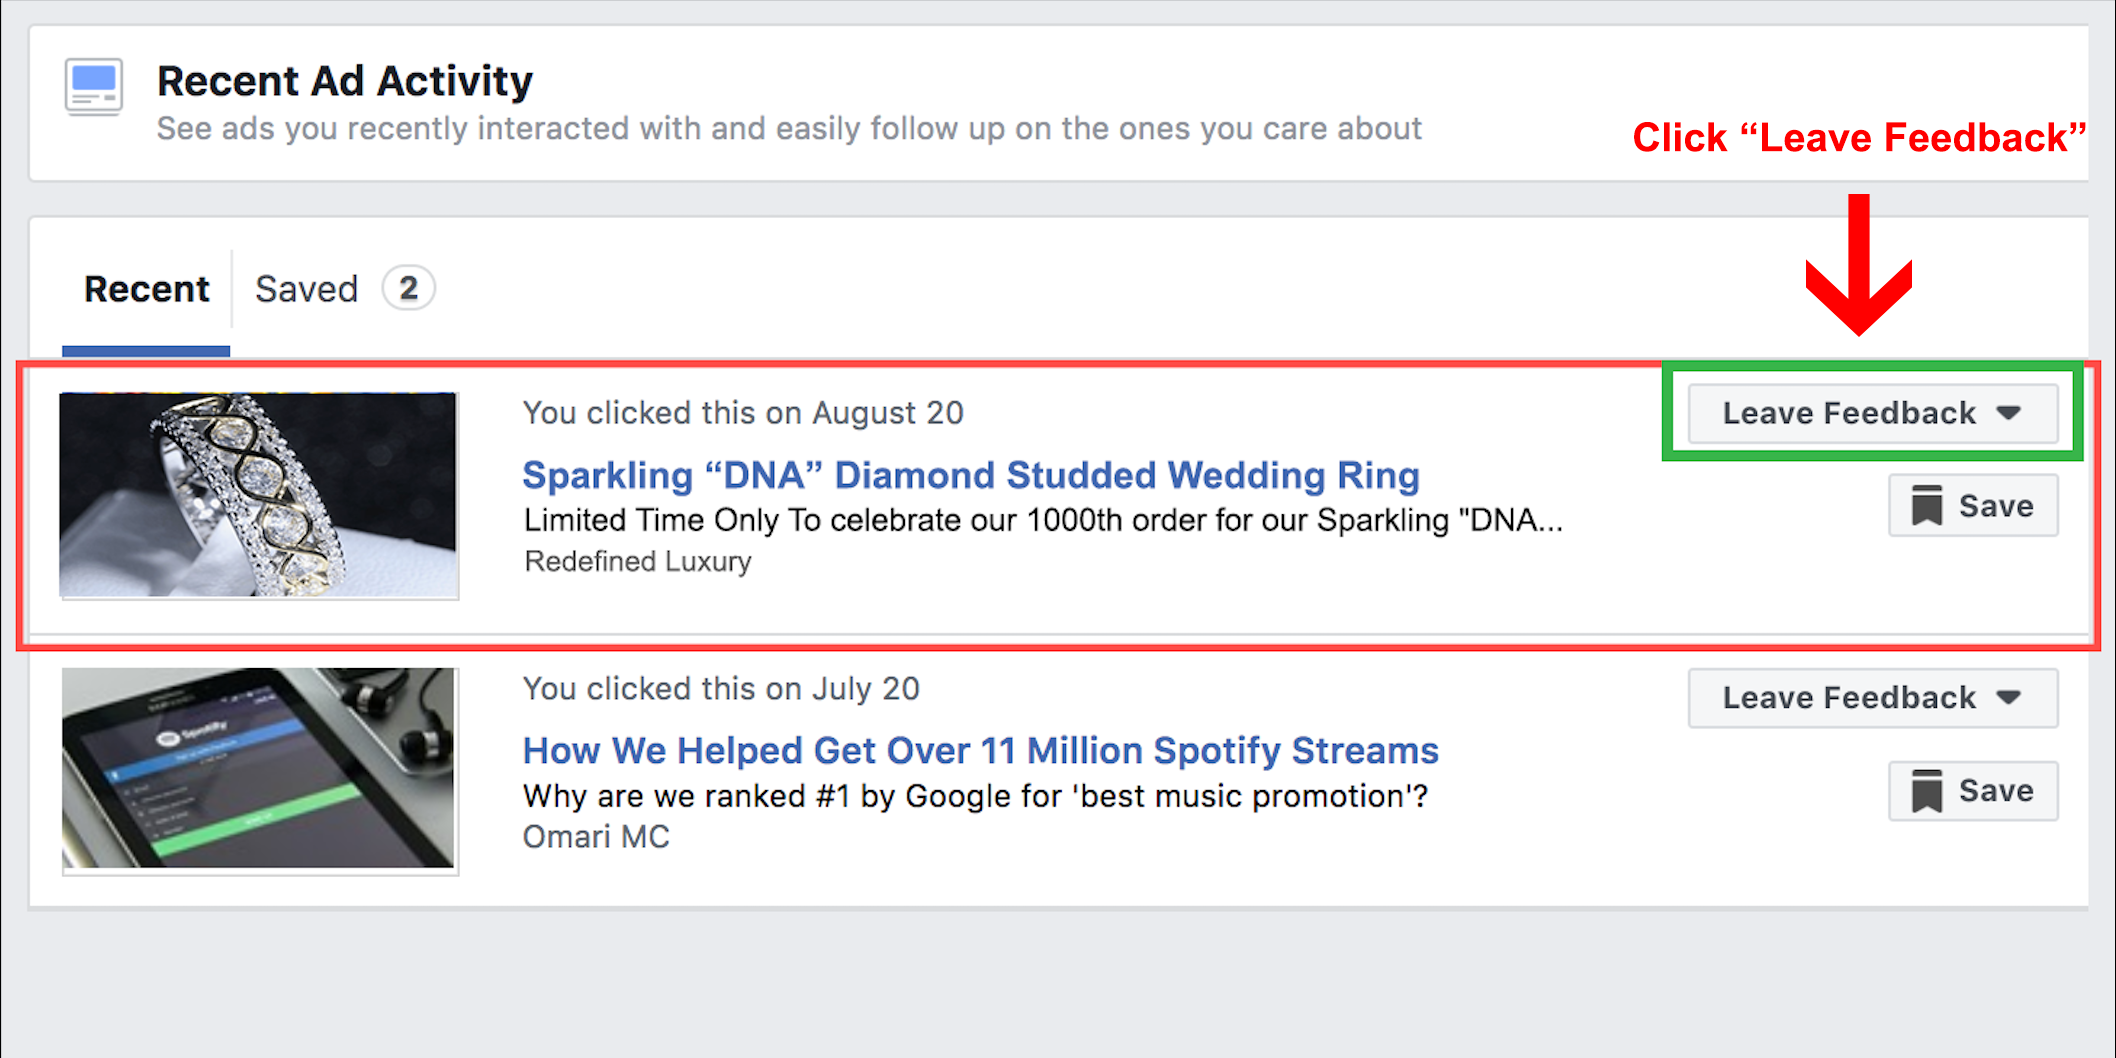Open How We Helped Get Over 11 Million Spotify Streams
This screenshot has height=1058, width=2116.
[x=980, y=751]
